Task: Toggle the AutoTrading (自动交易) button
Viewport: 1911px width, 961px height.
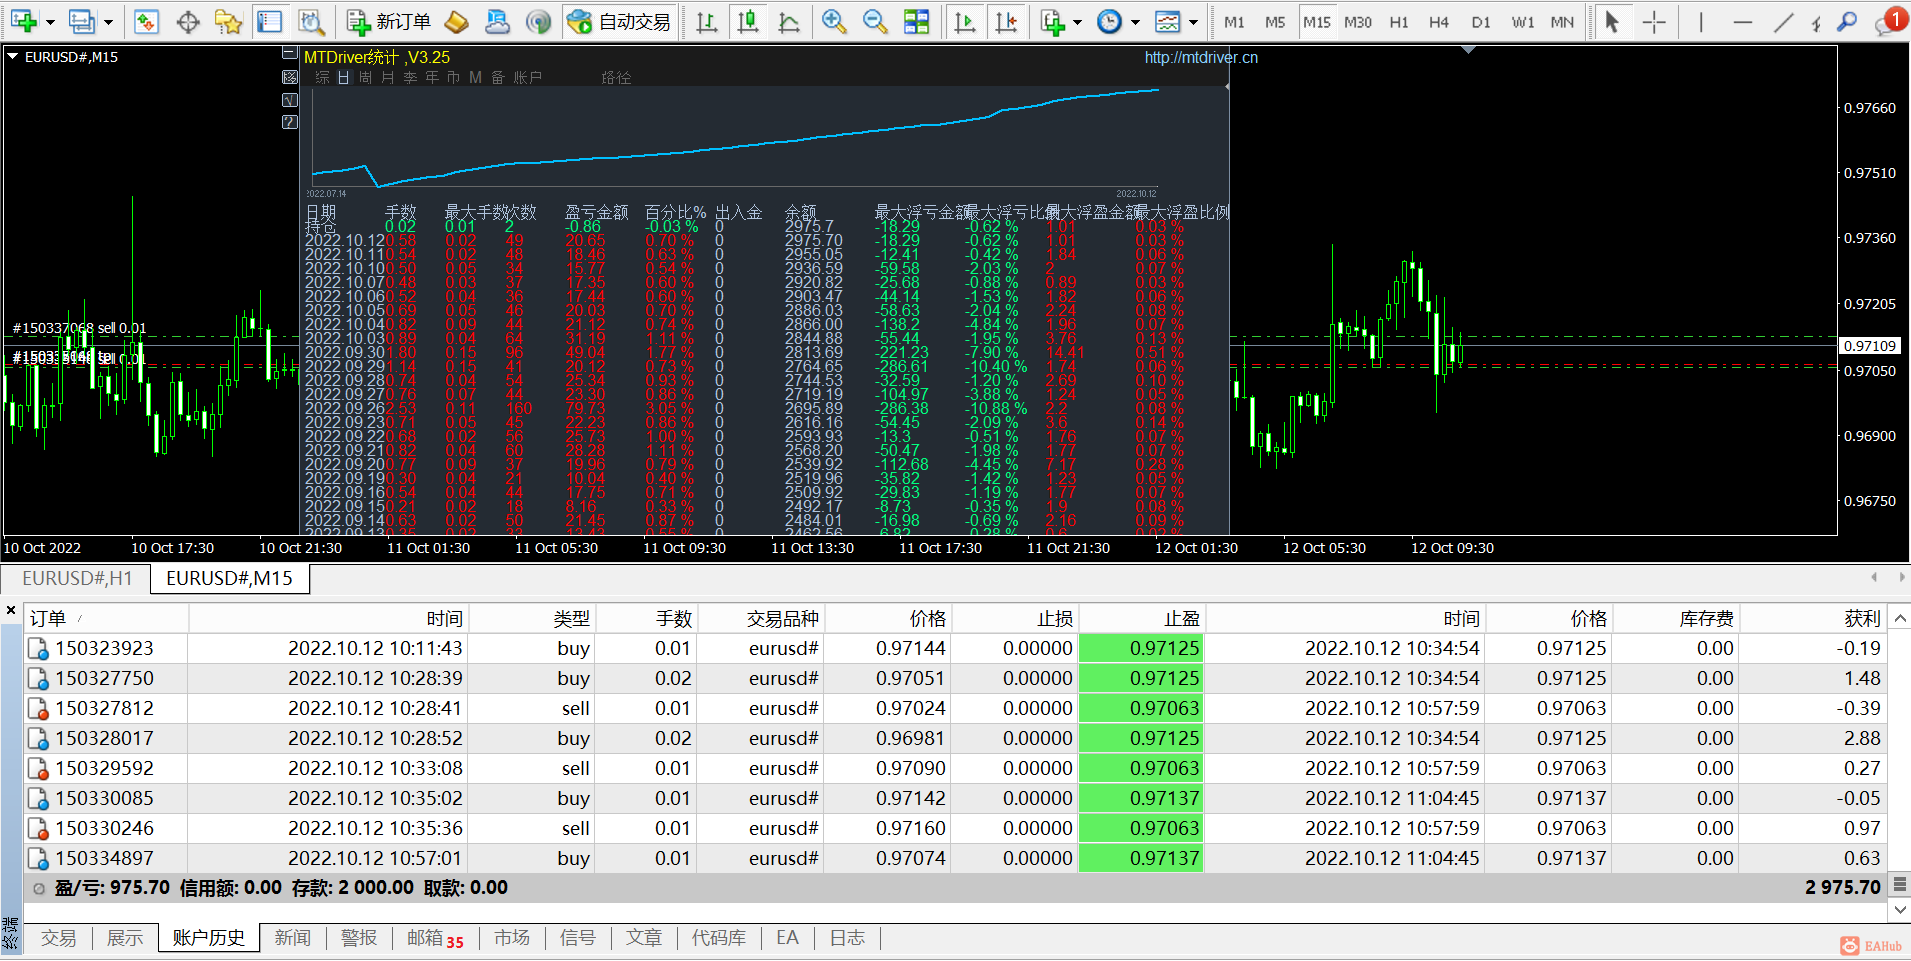Action: [619, 22]
